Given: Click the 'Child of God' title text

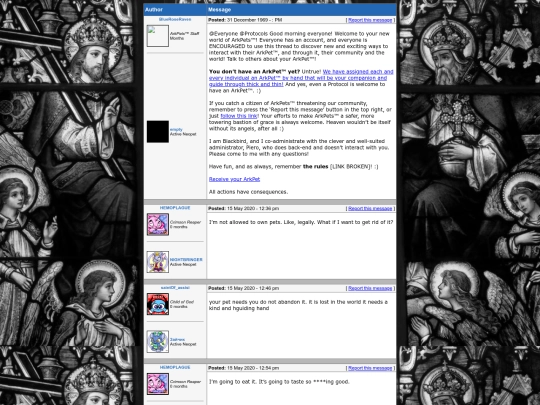Looking at the screenshot, I should [182, 302].
